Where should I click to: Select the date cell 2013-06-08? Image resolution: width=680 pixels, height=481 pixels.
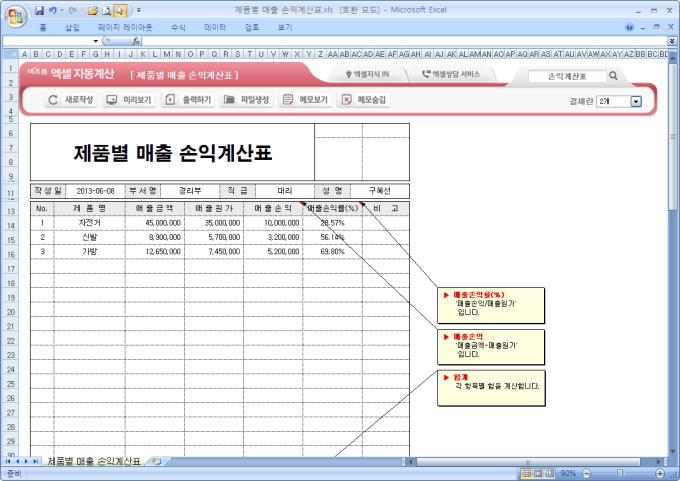pyautogui.click(x=95, y=191)
